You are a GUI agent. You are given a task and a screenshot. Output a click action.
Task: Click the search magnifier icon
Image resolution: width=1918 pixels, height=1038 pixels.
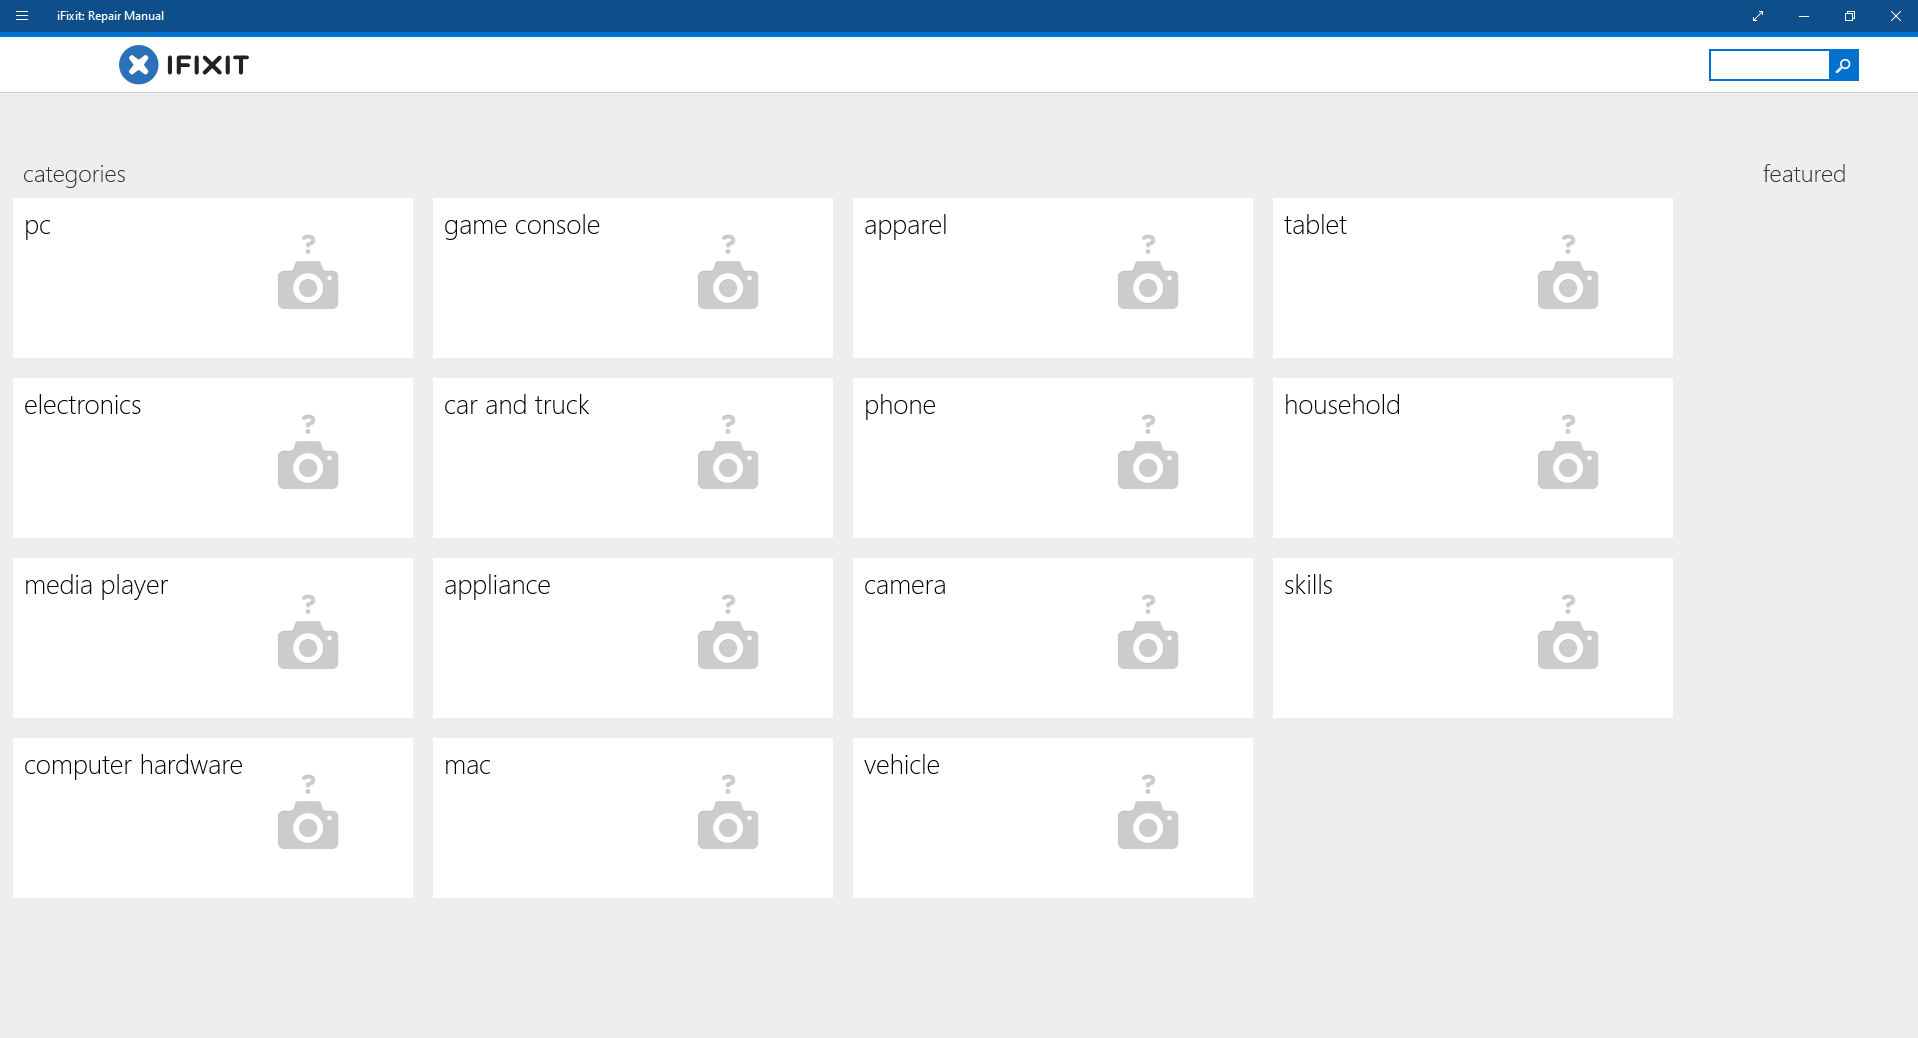[1843, 65]
